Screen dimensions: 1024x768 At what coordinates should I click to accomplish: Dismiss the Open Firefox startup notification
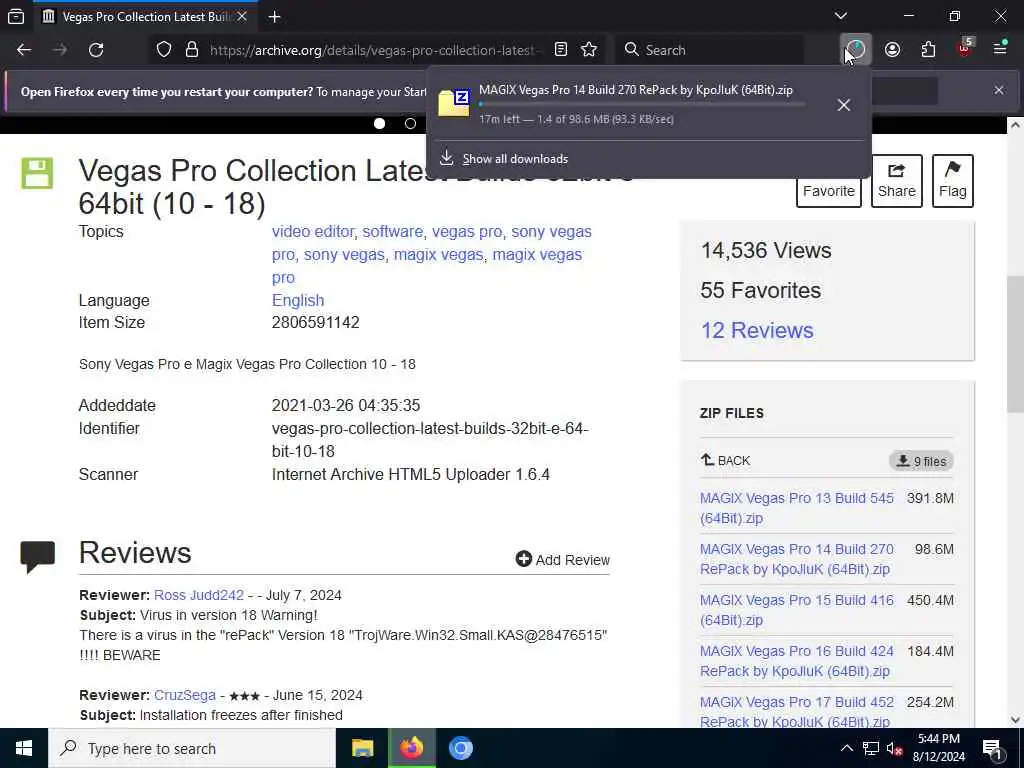tap(999, 90)
